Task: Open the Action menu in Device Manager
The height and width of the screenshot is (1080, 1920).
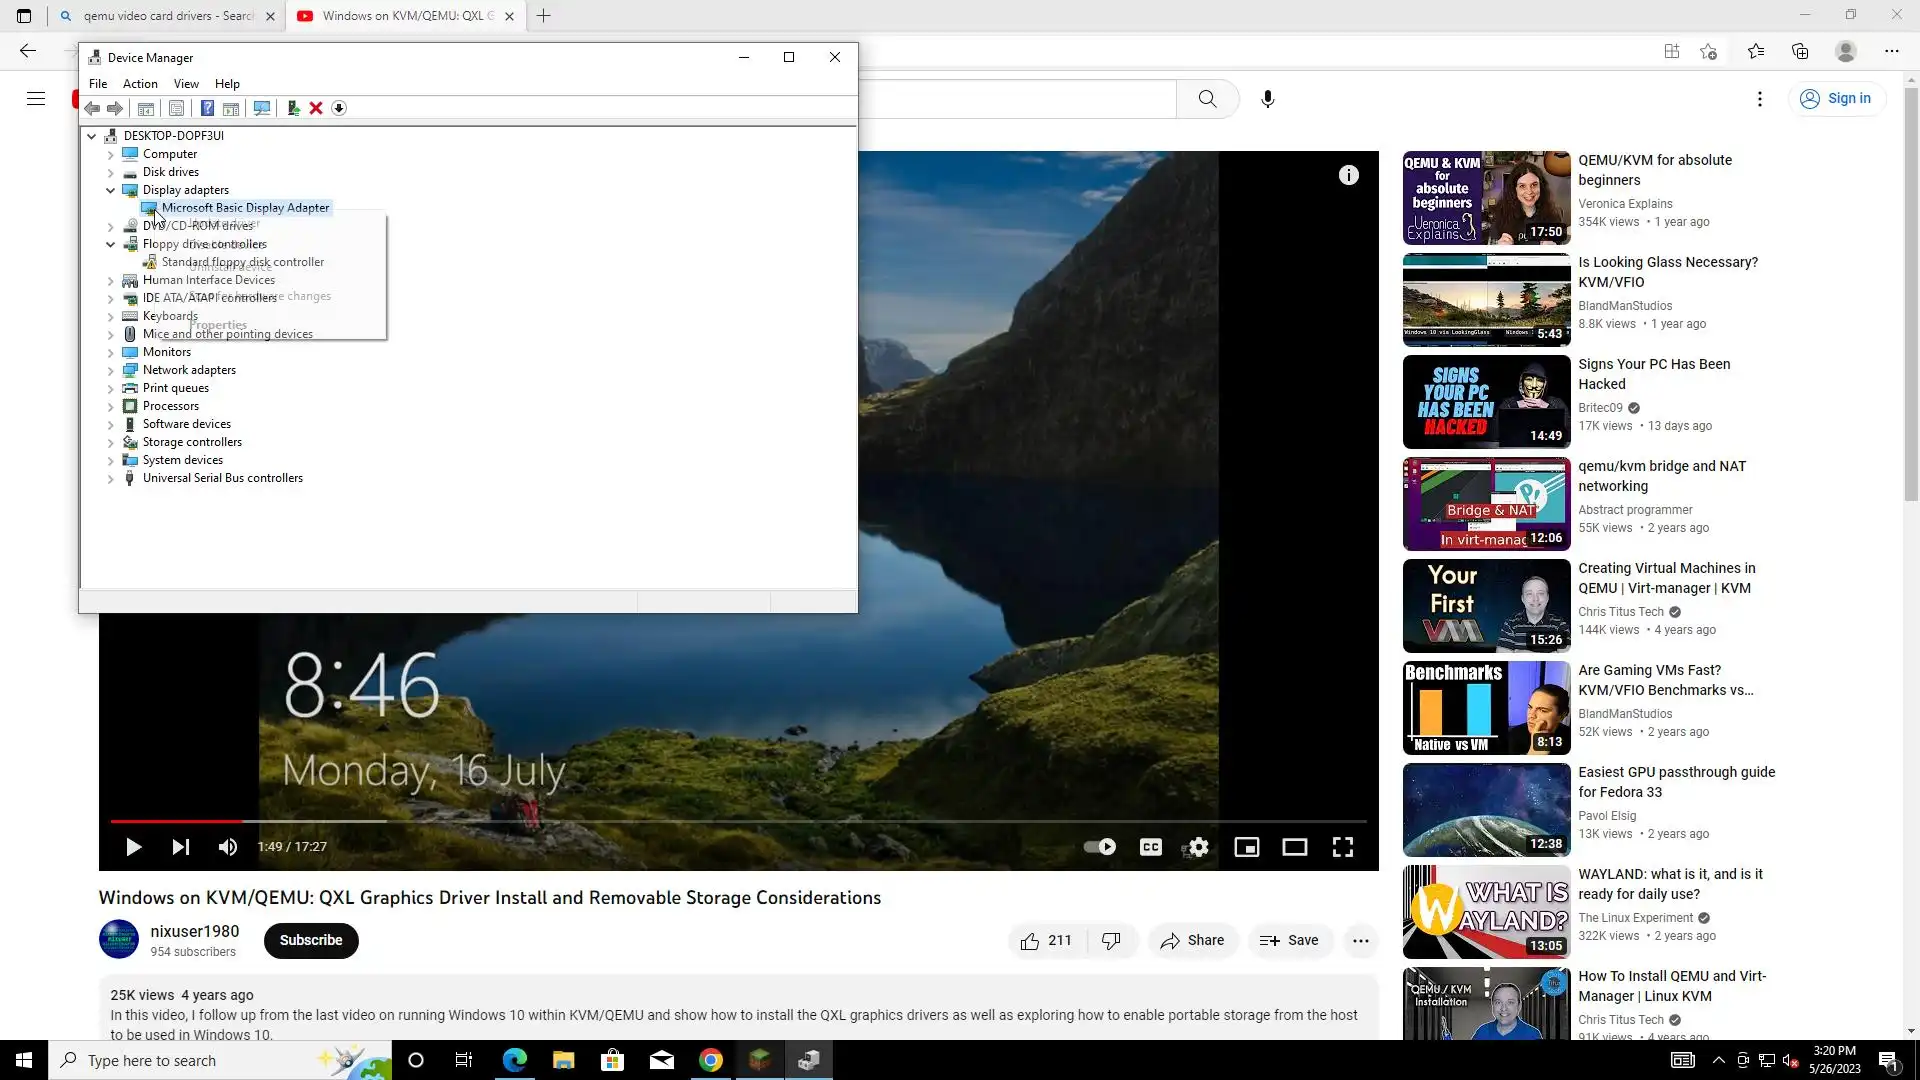Action: click(x=140, y=84)
